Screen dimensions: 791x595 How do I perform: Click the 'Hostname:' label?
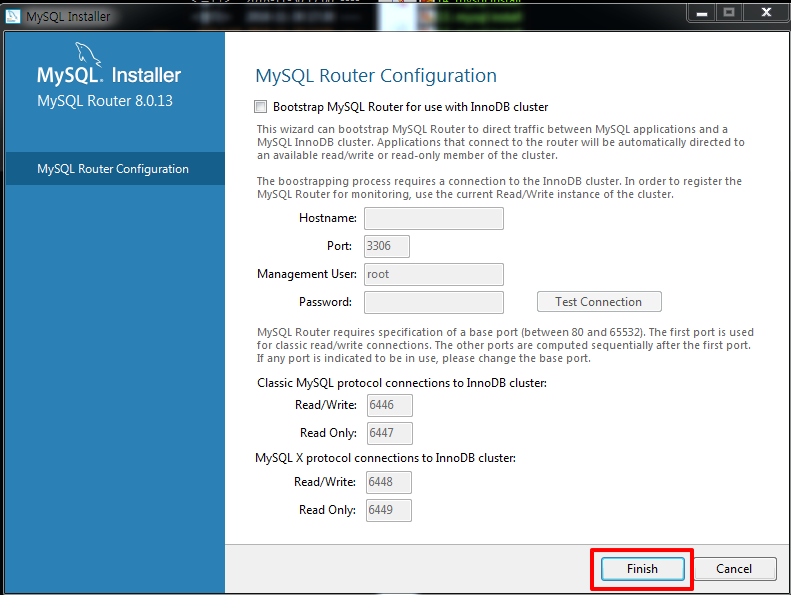(328, 218)
